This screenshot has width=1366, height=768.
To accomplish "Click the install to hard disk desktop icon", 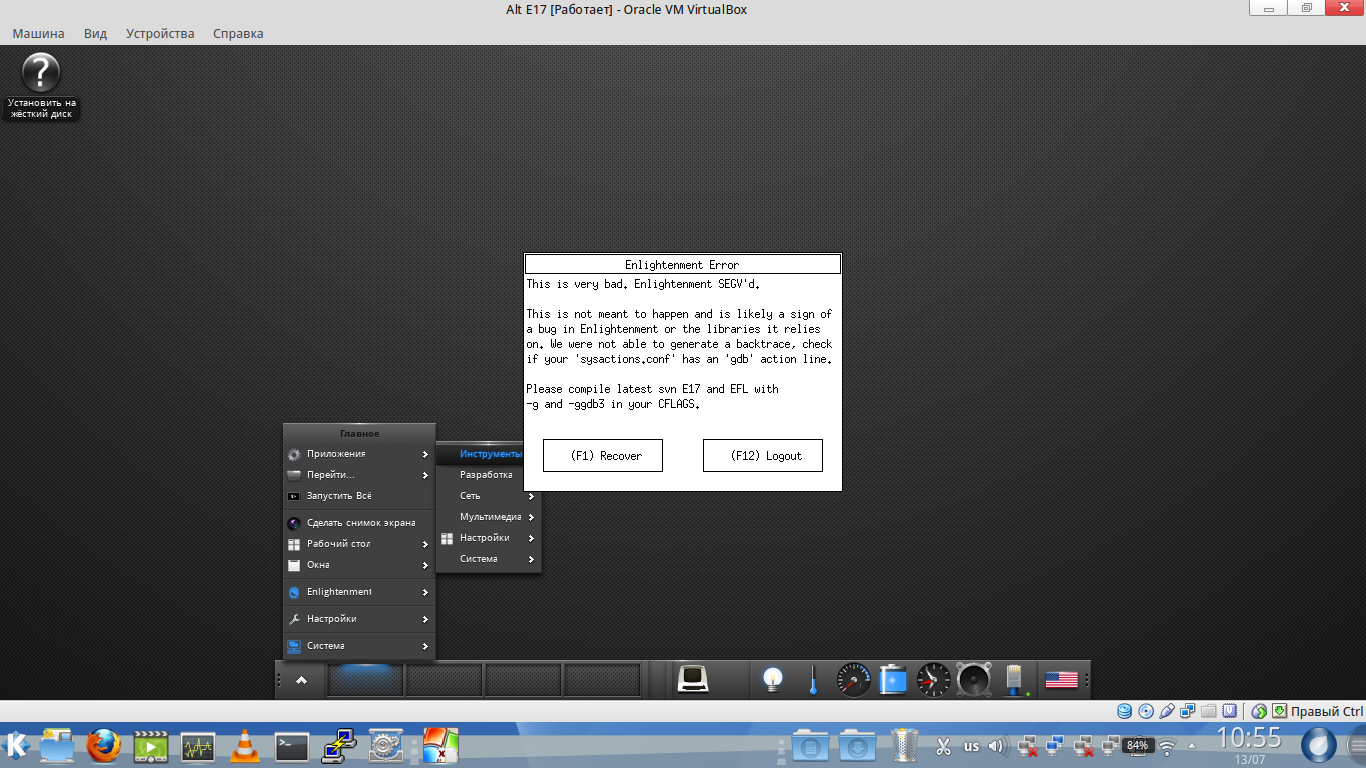I will coord(41,86).
